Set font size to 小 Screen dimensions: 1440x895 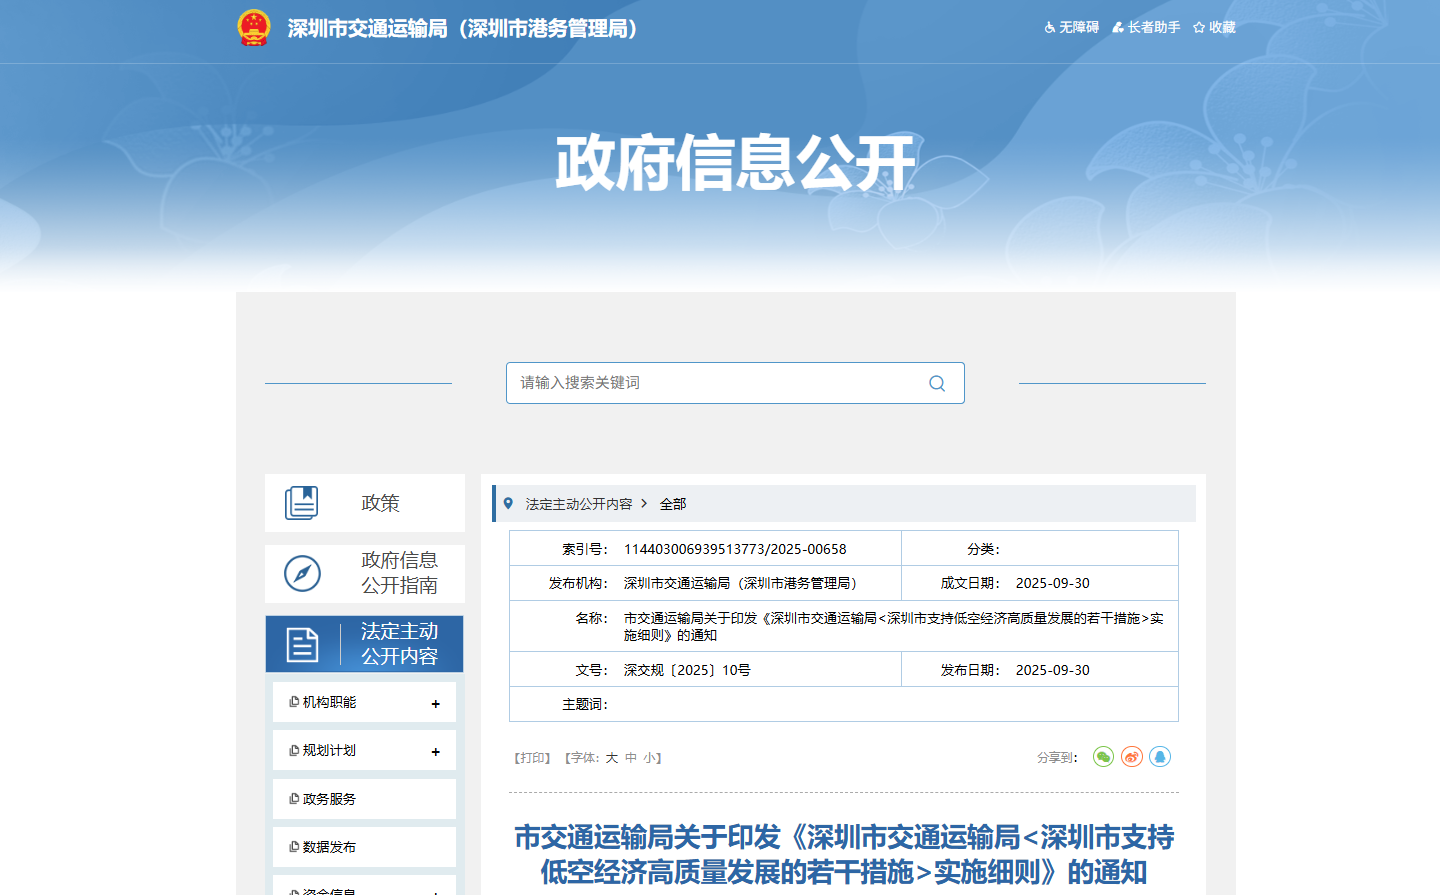point(649,758)
